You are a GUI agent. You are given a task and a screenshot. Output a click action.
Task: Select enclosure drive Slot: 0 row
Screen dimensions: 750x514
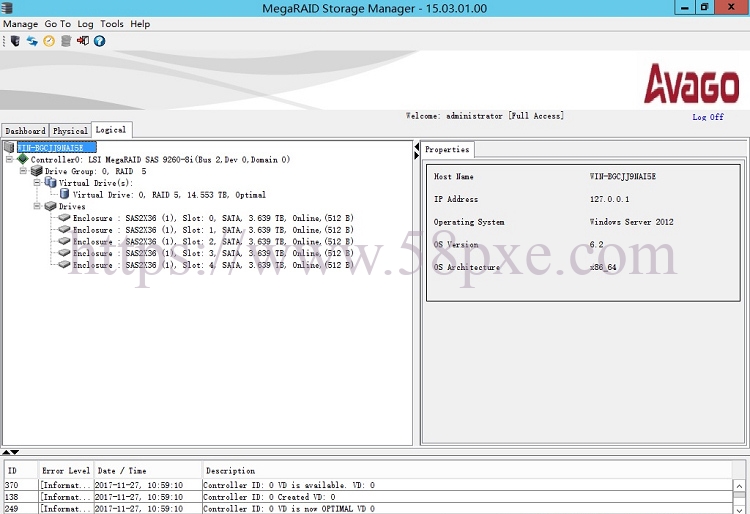click(x=213, y=218)
